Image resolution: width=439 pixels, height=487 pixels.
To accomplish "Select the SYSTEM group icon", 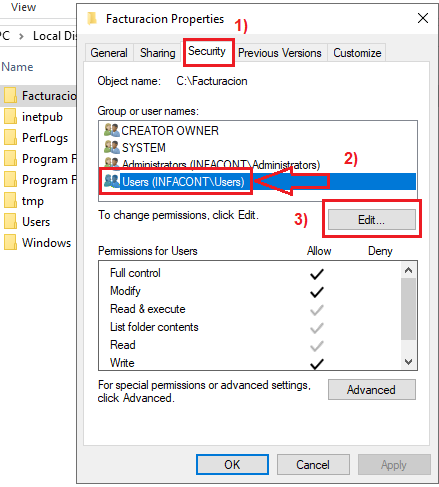I will [111, 147].
